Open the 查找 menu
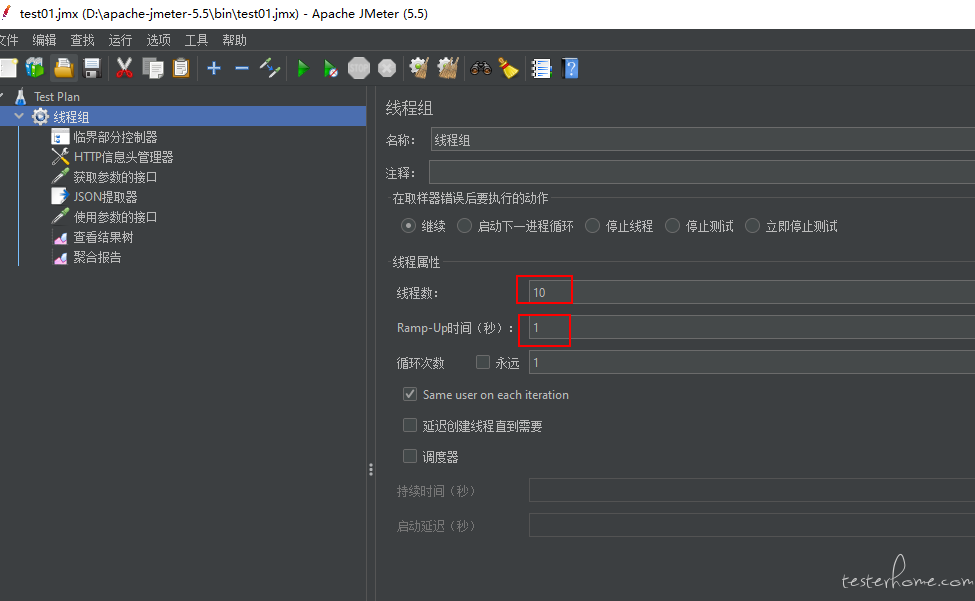The height and width of the screenshot is (601, 975). pos(82,40)
